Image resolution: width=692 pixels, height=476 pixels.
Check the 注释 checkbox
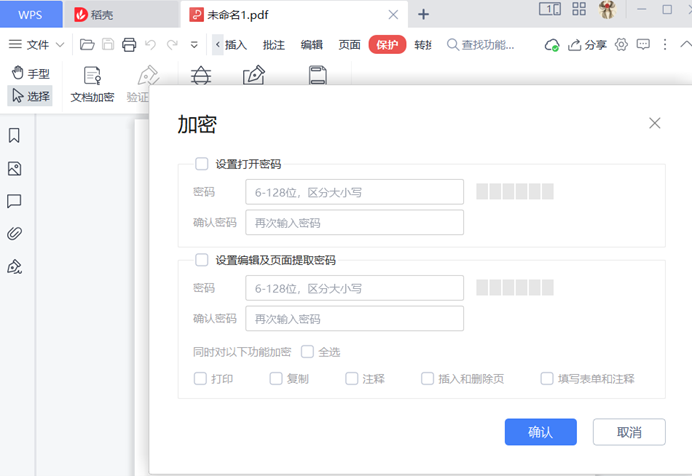(352, 379)
